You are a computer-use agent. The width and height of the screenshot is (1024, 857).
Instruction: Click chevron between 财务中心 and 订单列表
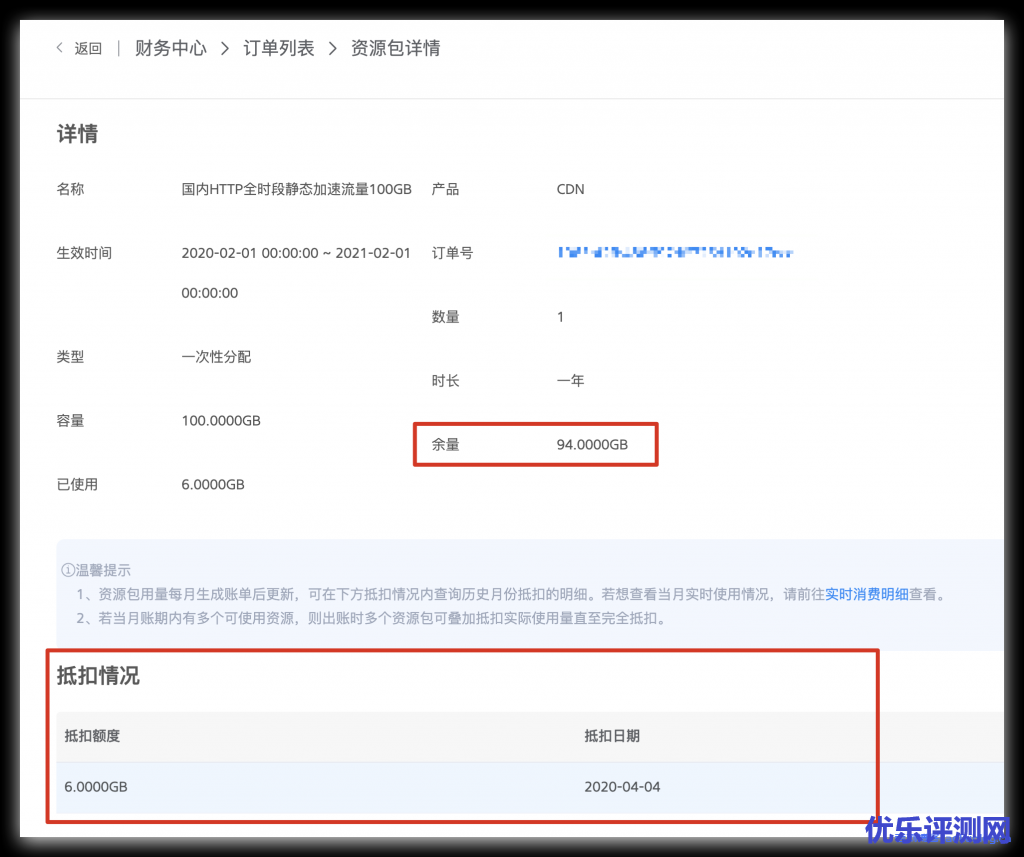[225, 48]
